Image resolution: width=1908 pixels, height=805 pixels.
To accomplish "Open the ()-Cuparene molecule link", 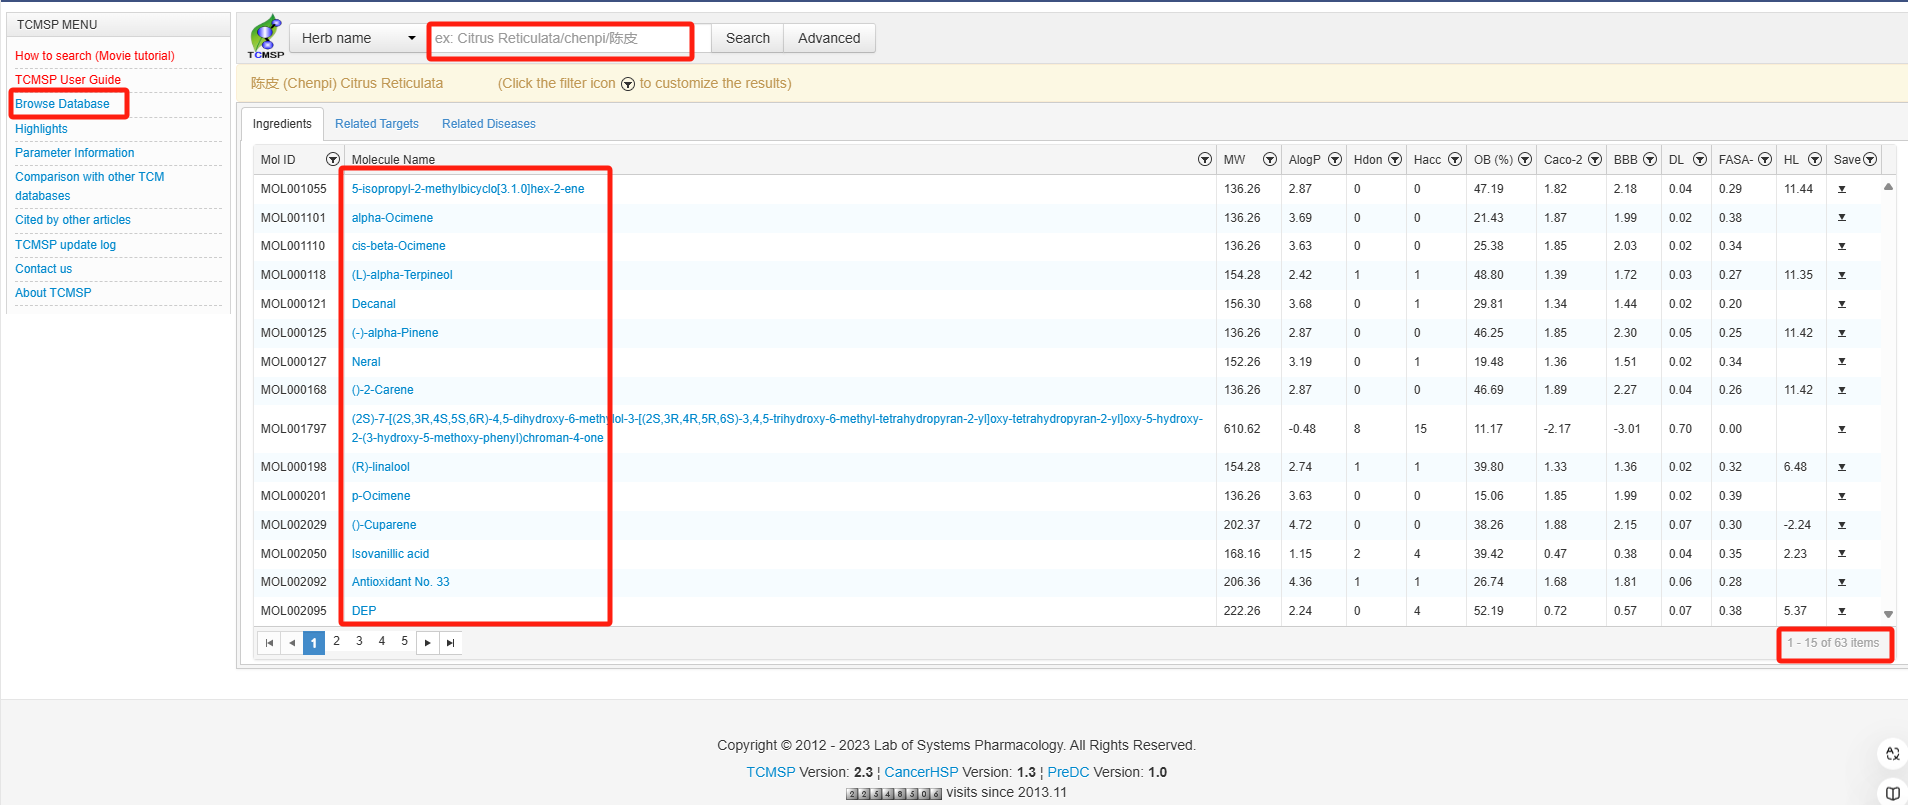I will pyautogui.click(x=384, y=525).
